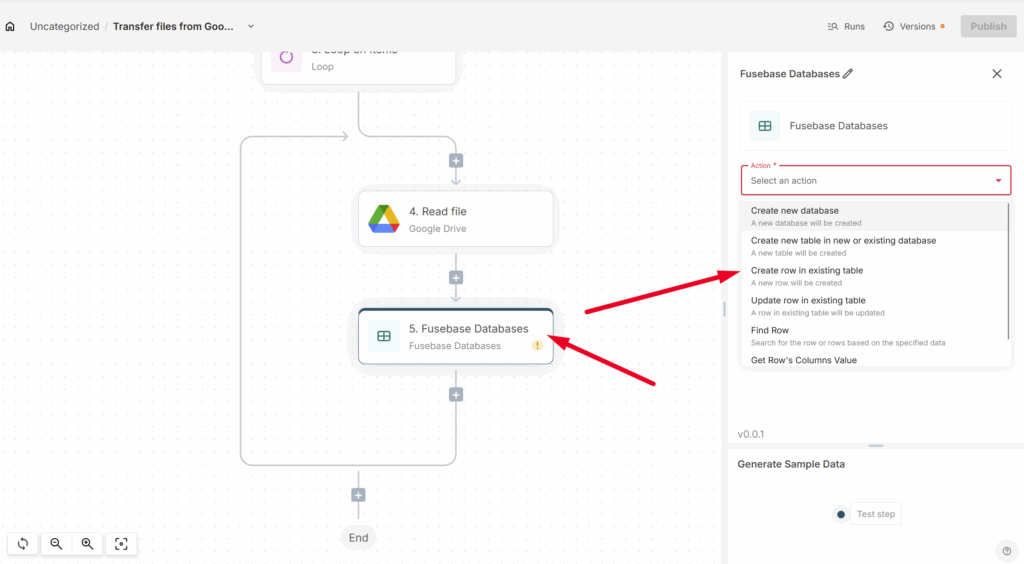Click the zoom in magnifier icon
The width and height of the screenshot is (1024, 564).
point(88,544)
